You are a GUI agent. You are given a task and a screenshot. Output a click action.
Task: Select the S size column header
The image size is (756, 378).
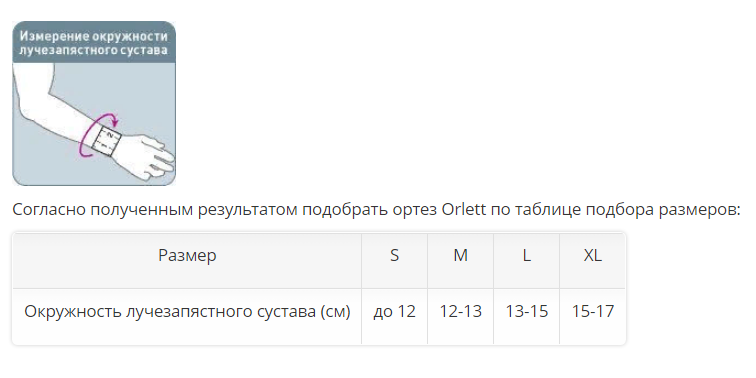click(394, 255)
